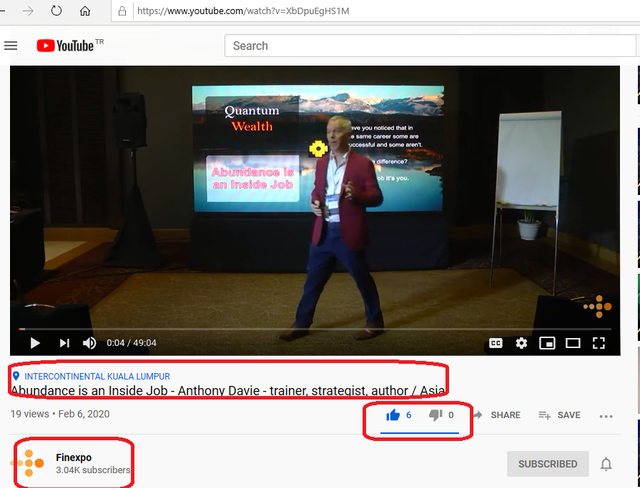
Task: Click the Finexpo watermark in the video
Action: coord(598,306)
